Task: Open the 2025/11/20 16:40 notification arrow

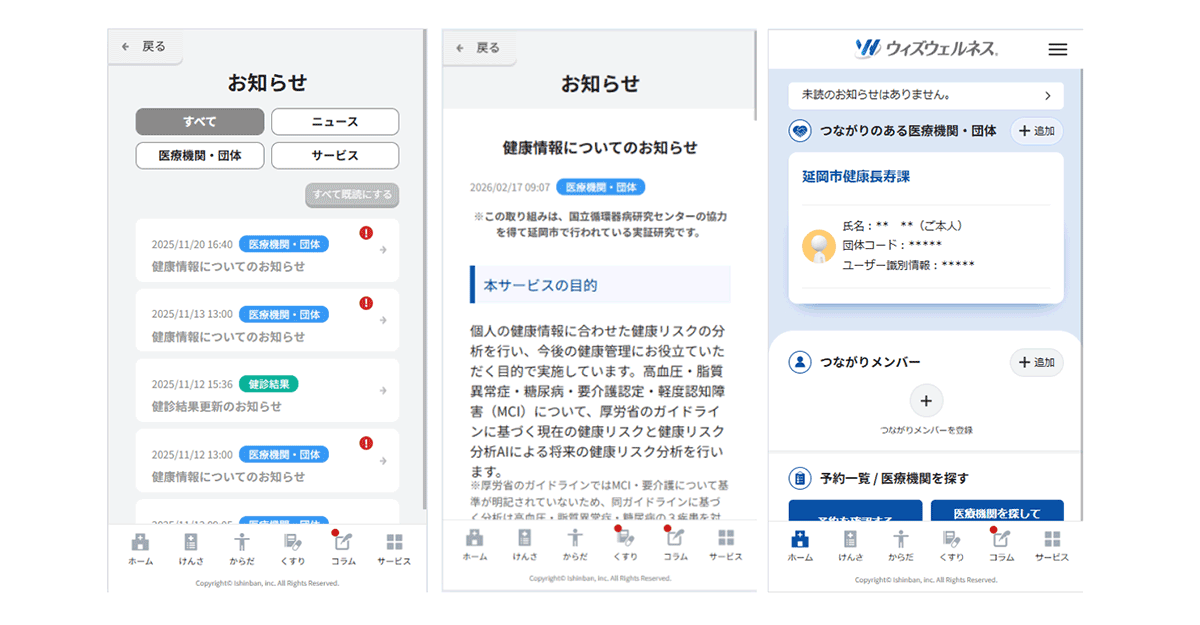Action: coord(383,251)
